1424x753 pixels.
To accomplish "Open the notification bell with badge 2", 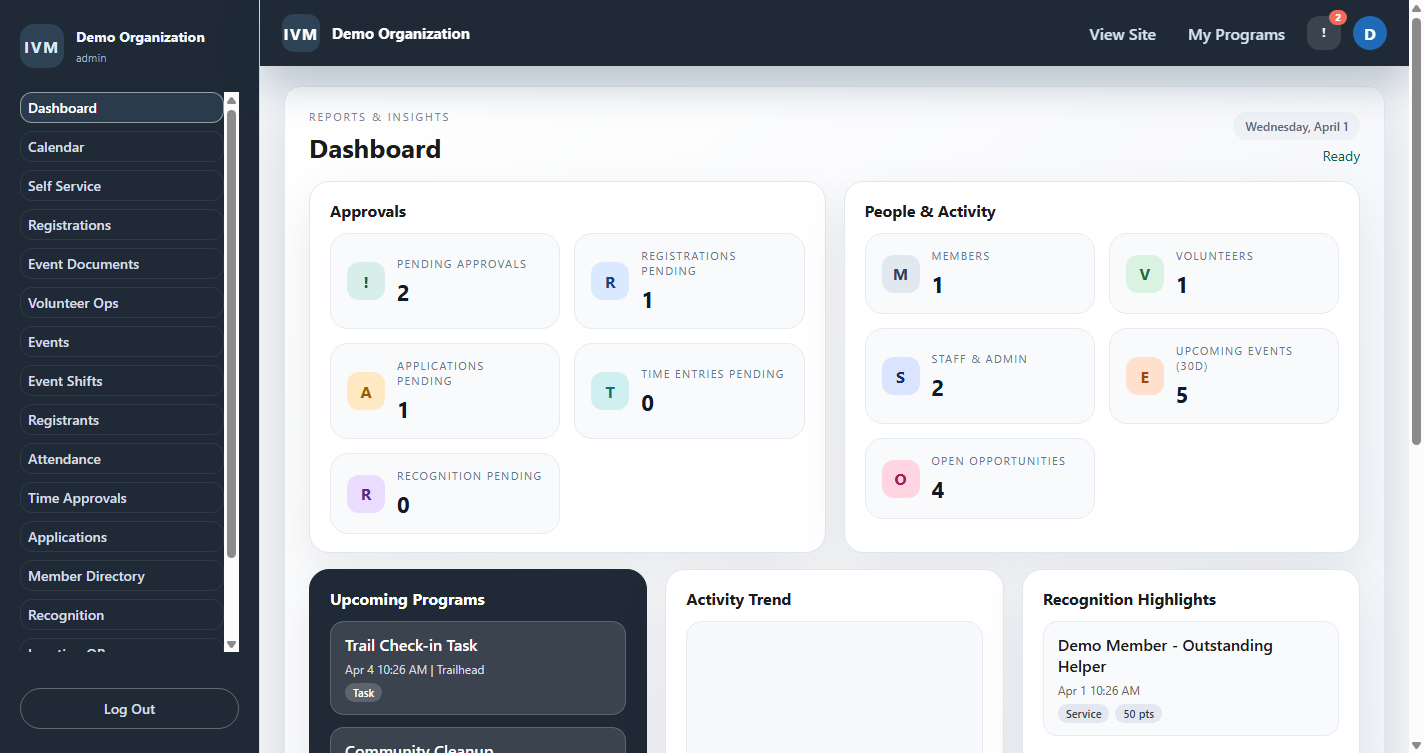I will (x=1323, y=33).
